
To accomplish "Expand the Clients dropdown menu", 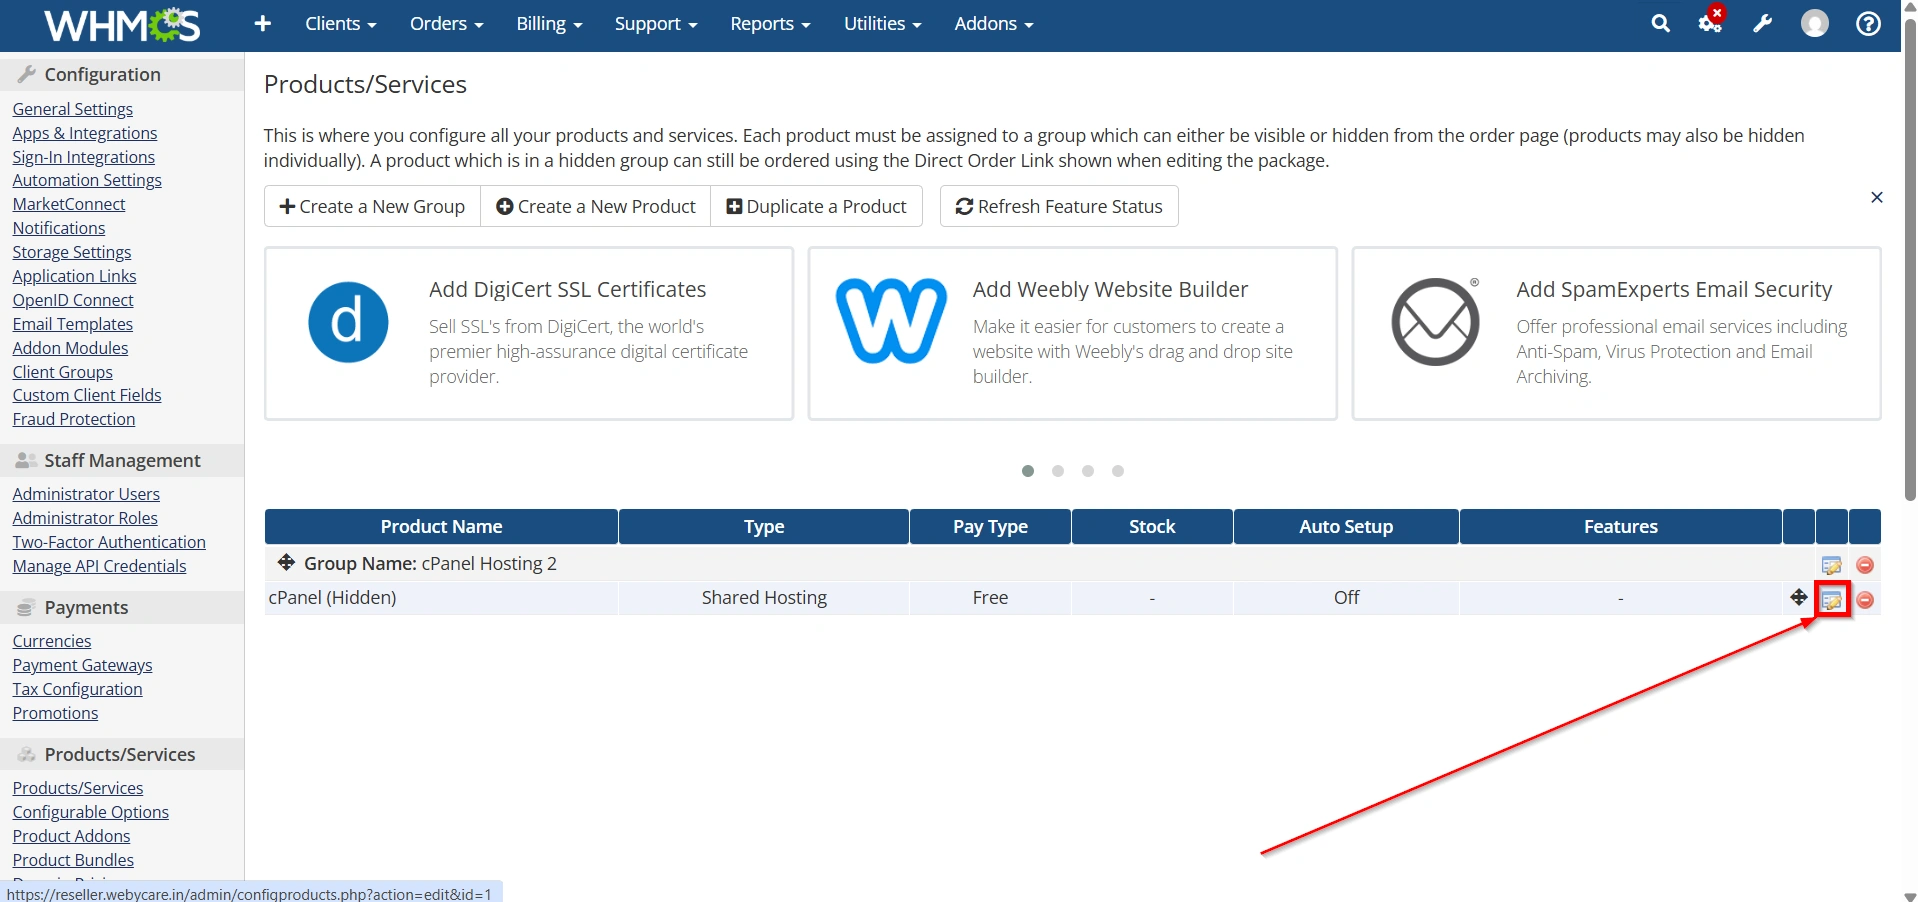I will (341, 23).
